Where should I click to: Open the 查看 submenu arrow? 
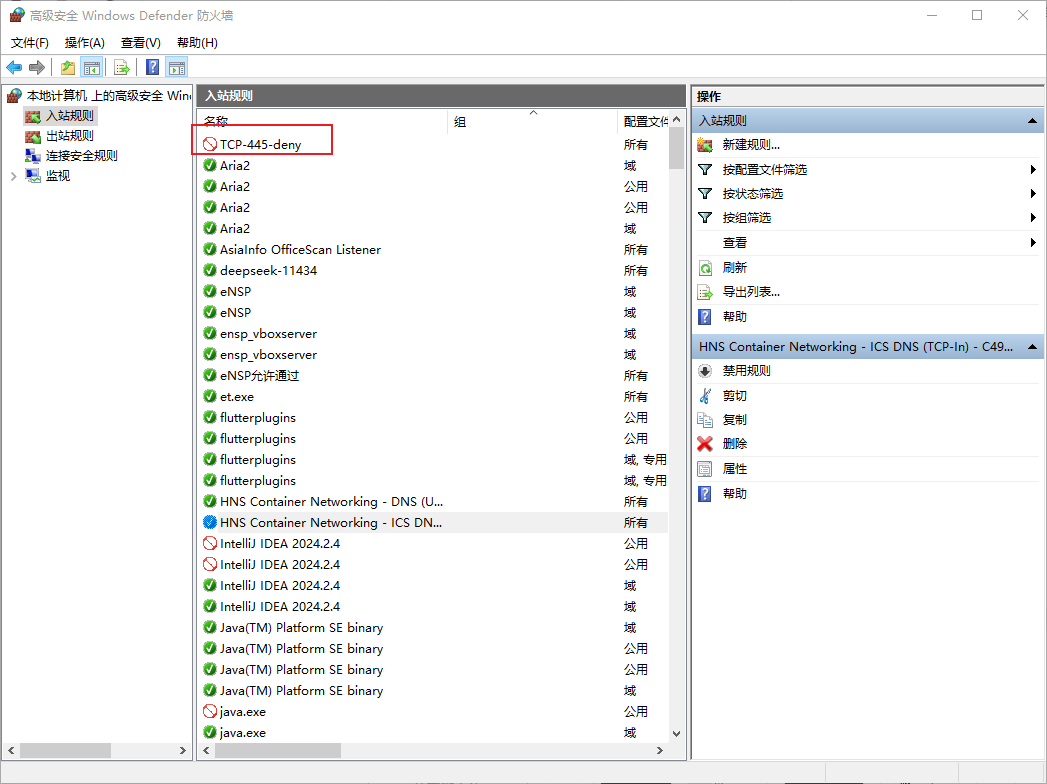point(1034,243)
